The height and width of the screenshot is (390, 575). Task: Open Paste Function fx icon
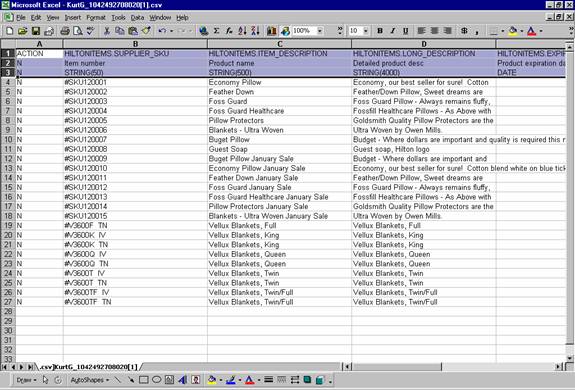(x=229, y=31)
